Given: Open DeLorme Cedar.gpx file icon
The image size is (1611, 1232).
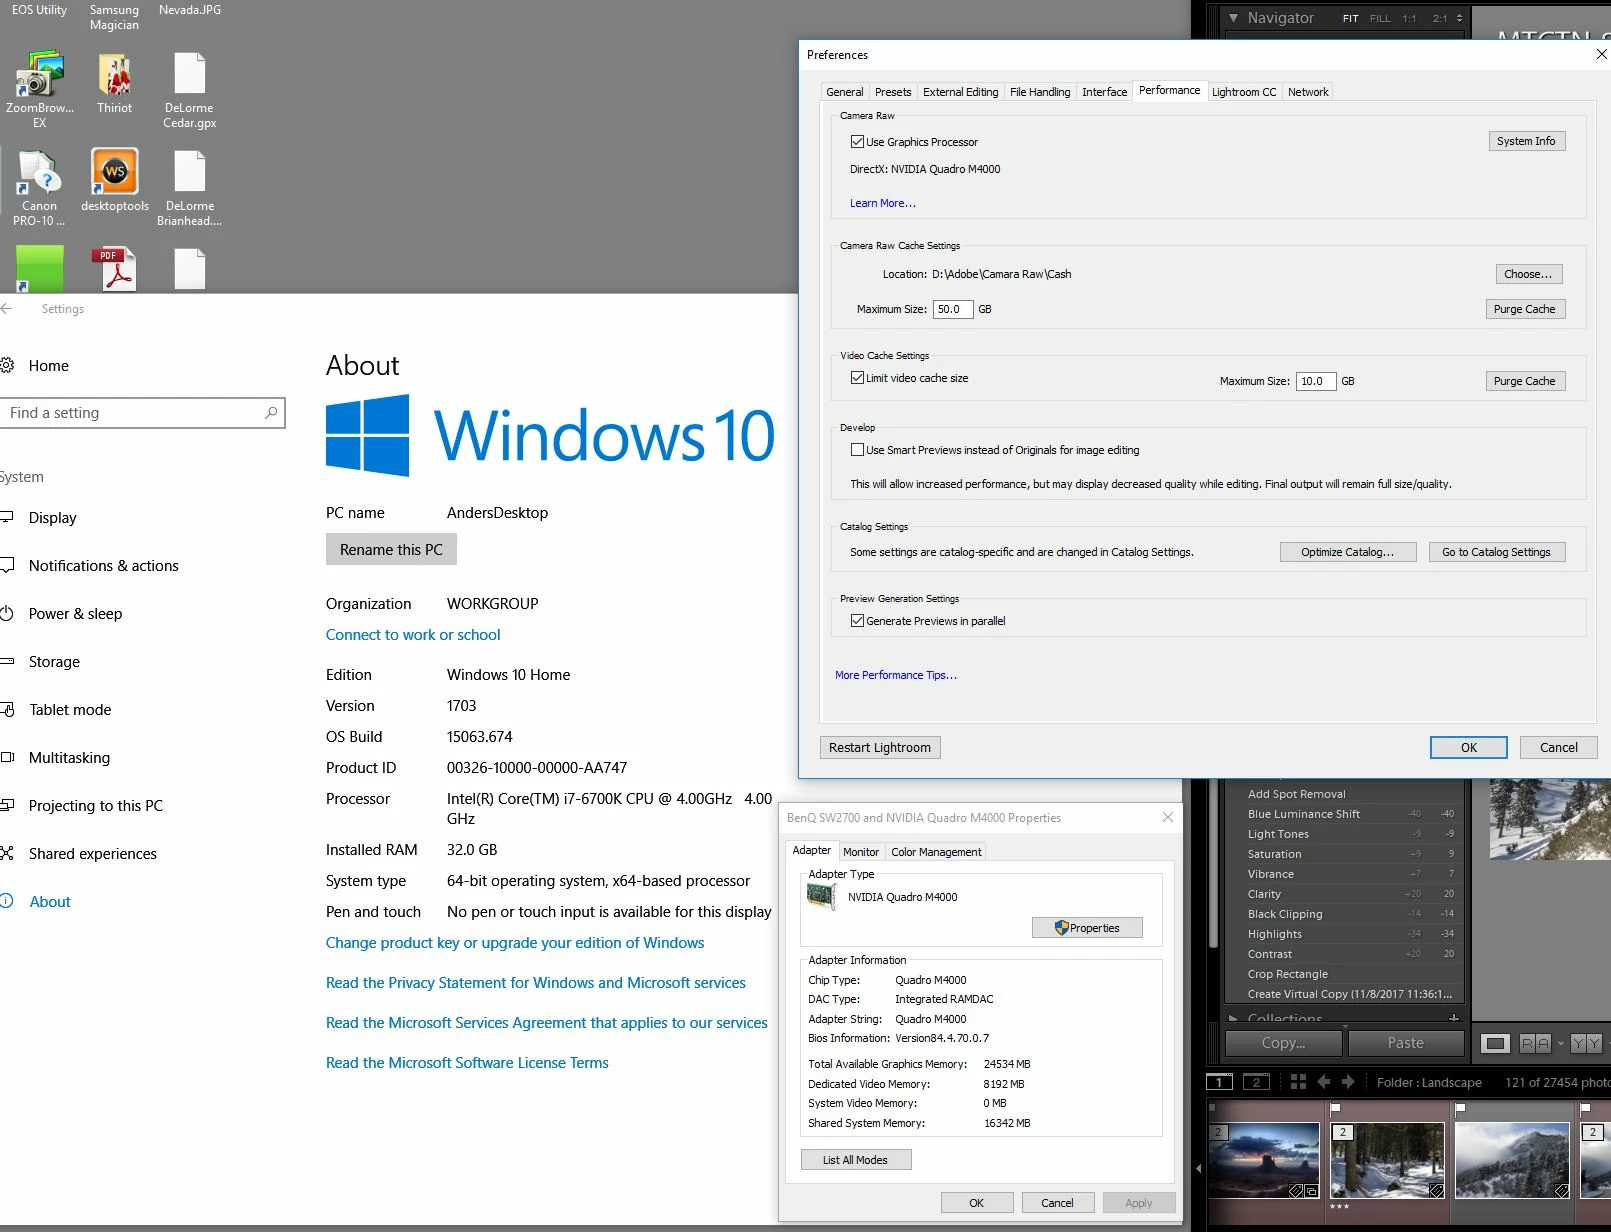Looking at the screenshot, I should pyautogui.click(x=189, y=88).
